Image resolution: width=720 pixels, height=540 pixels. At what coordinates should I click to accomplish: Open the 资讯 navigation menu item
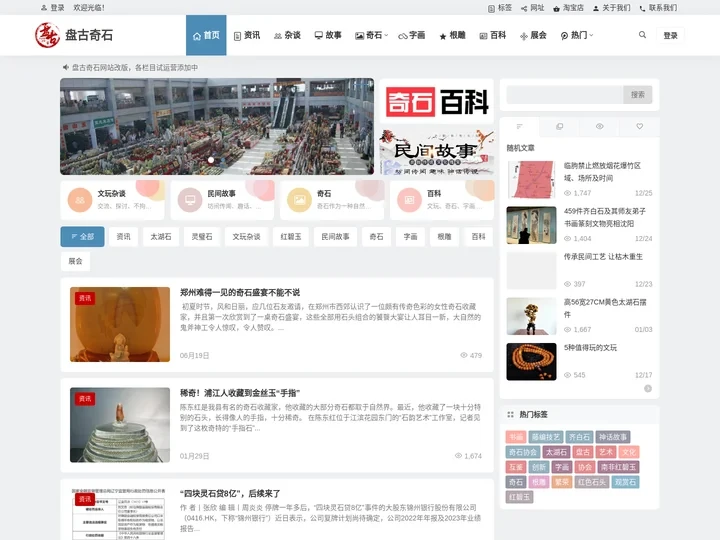pyautogui.click(x=246, y=35)
